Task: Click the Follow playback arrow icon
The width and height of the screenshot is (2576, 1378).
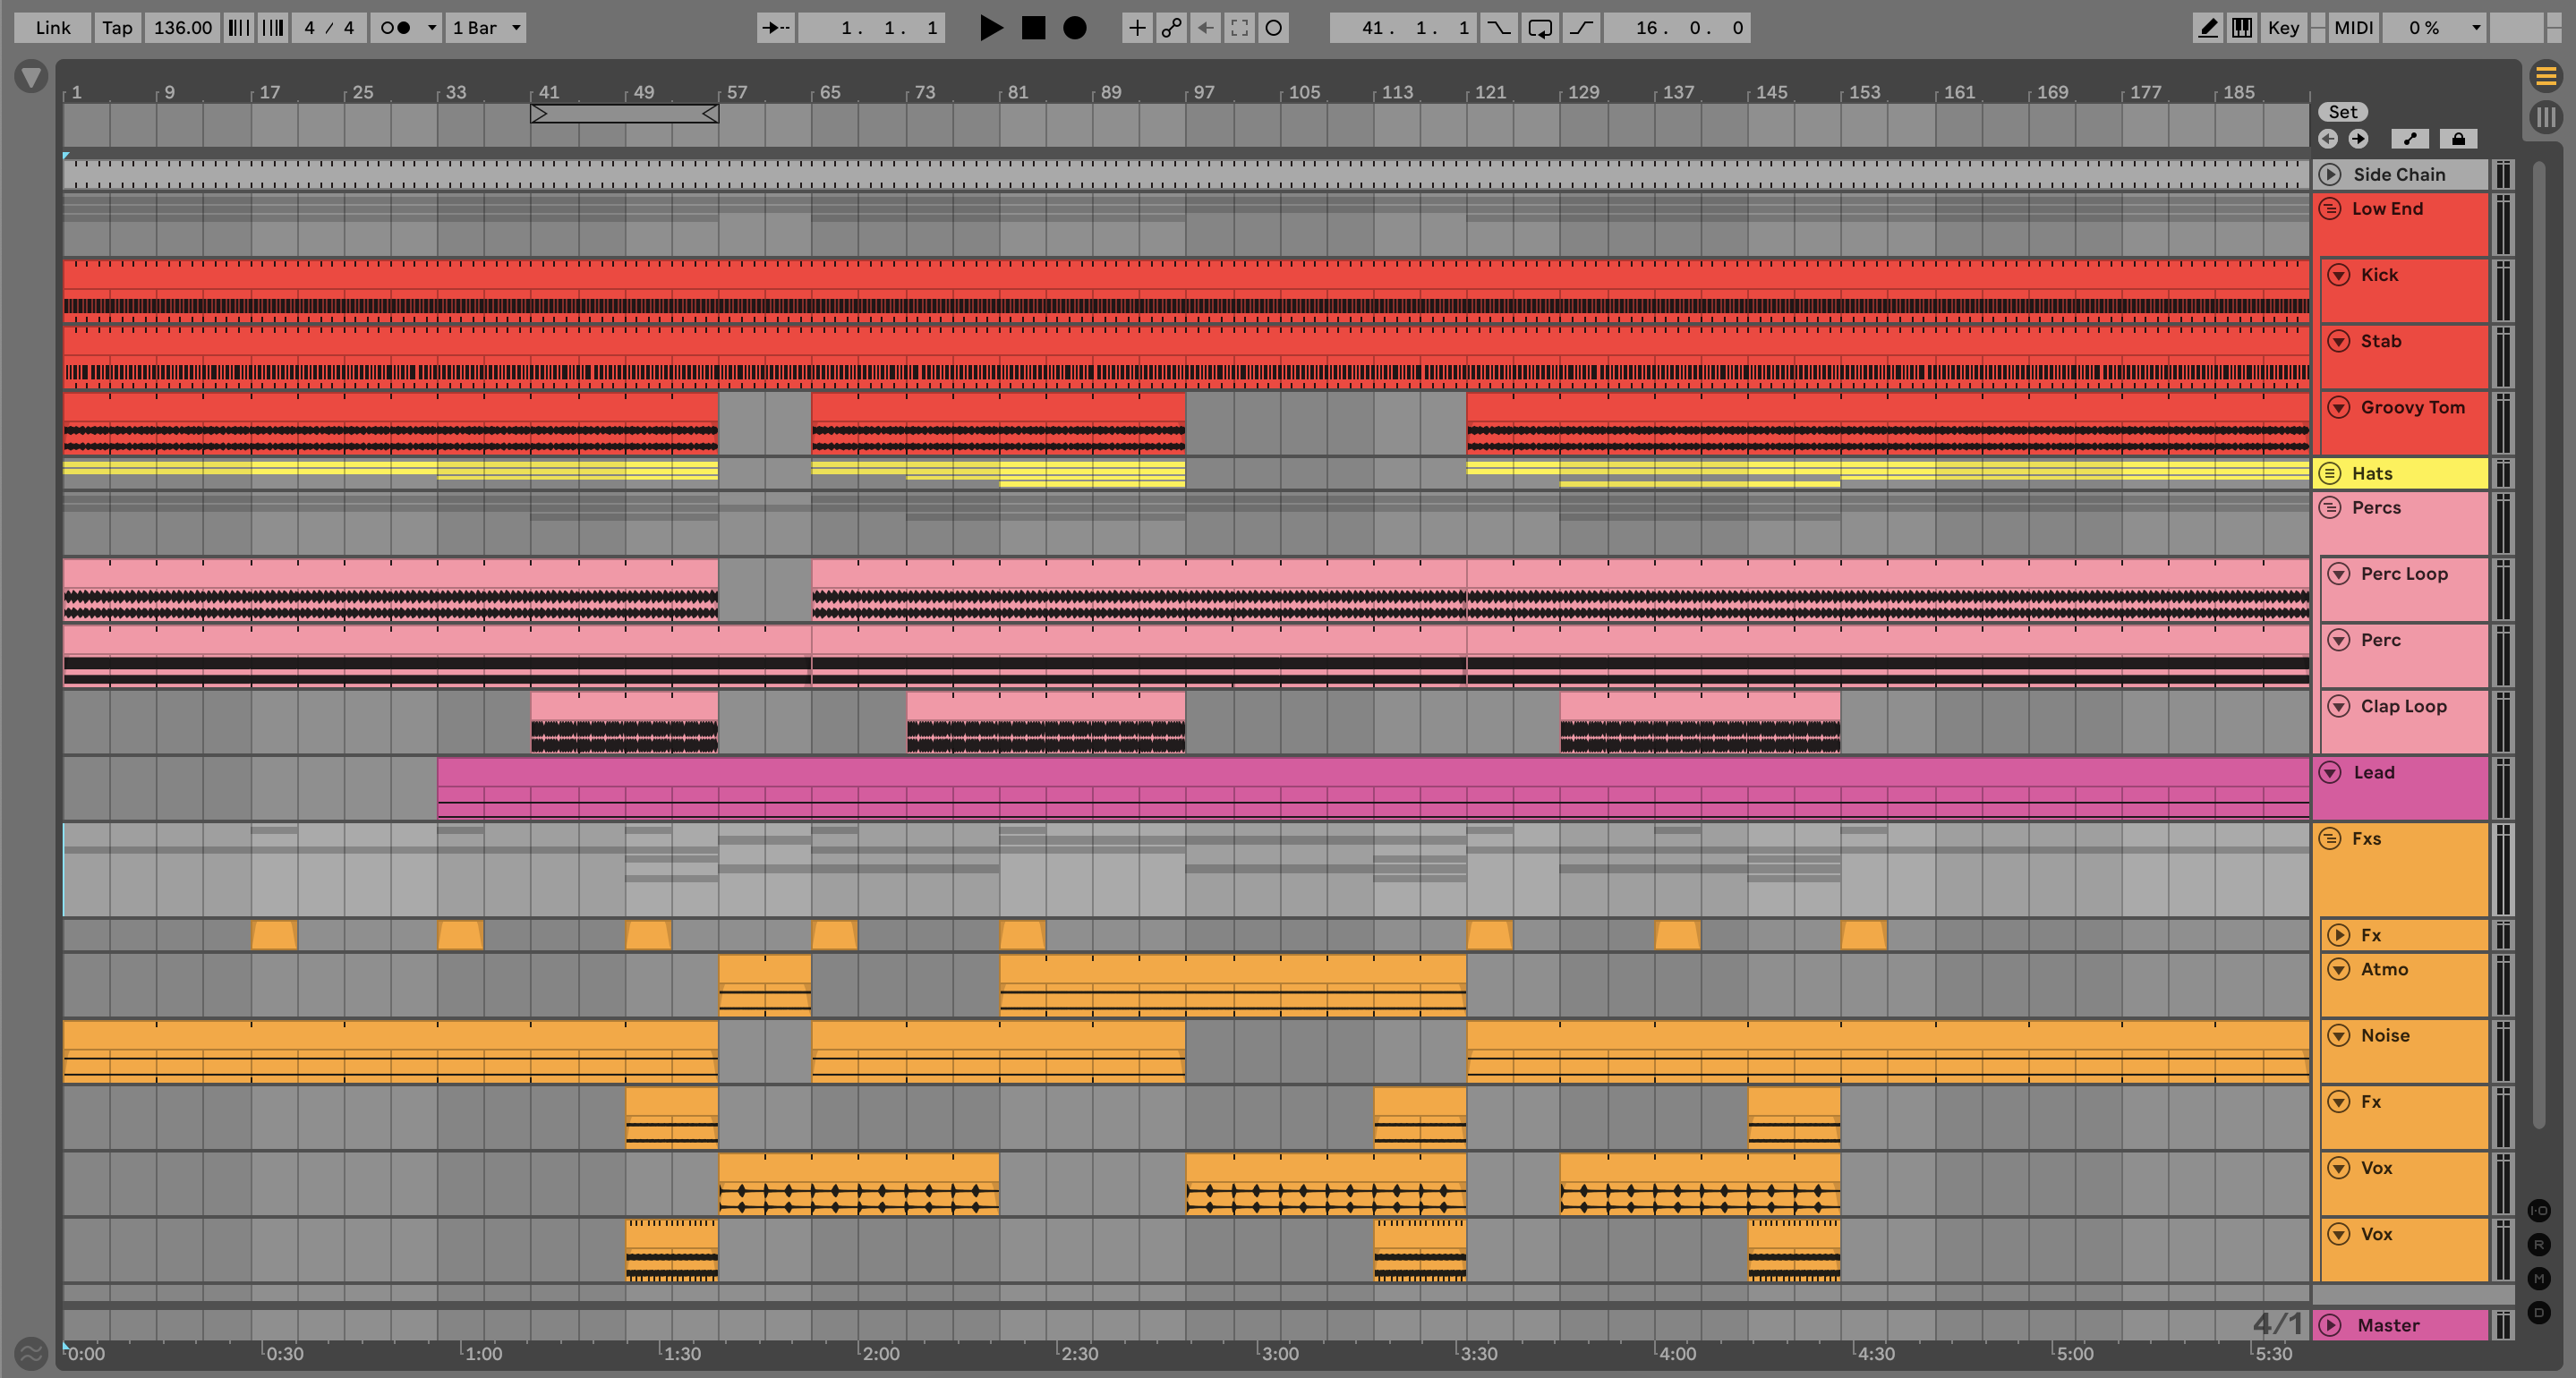Action: coord(775,28)
